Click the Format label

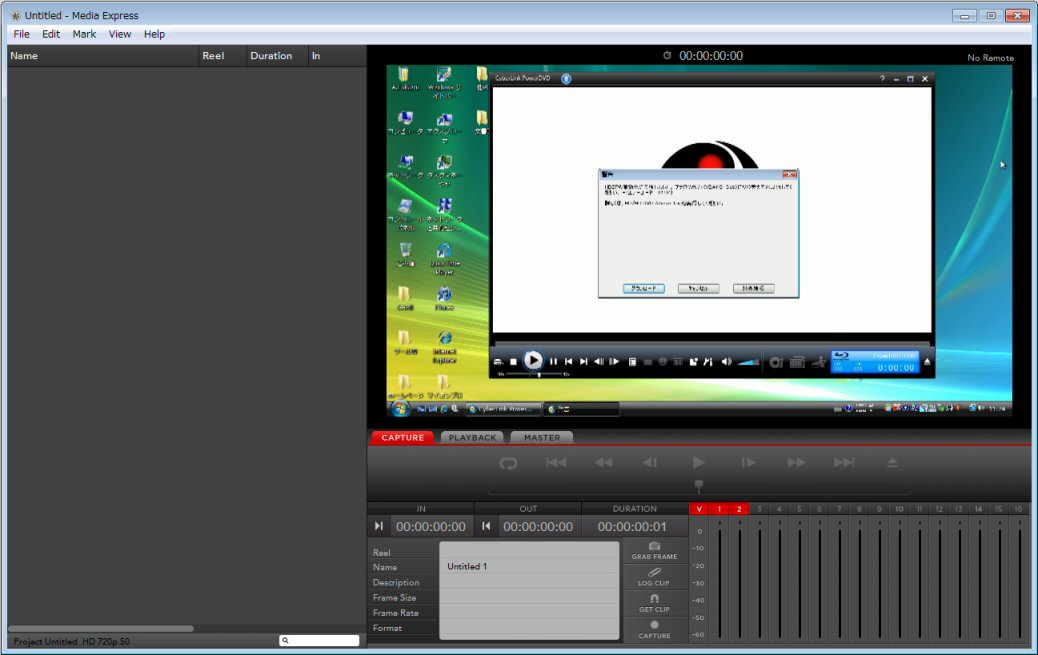coord(387,628)
